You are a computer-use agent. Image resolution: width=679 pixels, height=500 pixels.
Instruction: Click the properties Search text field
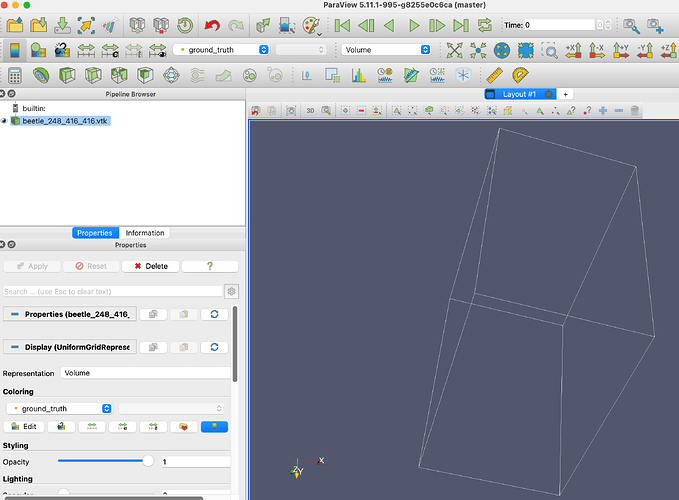point(113,291)
